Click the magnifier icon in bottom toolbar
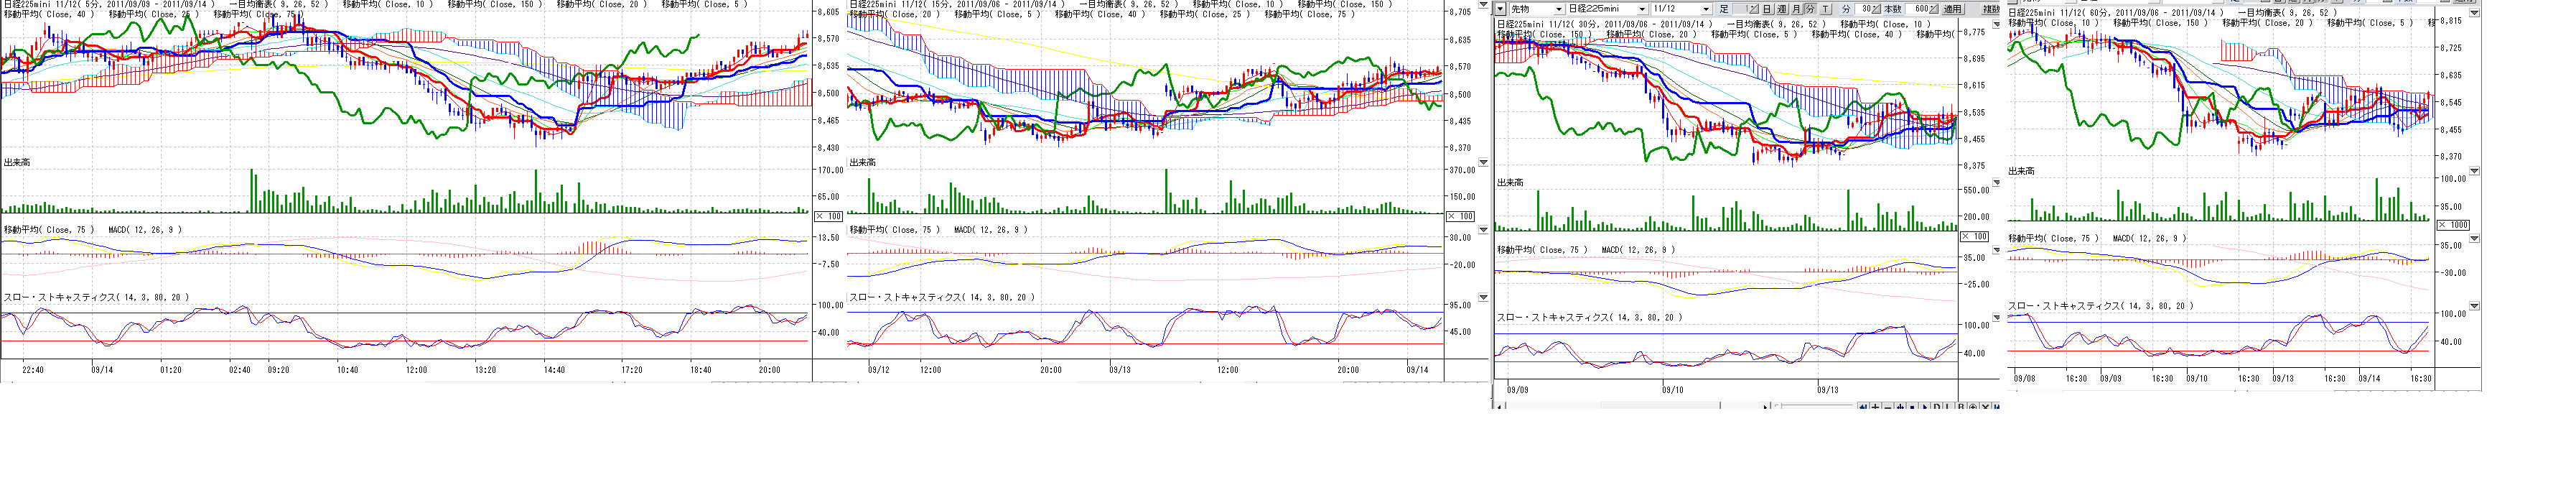Image resolution: width=2576 pixels, height=480 pixels. [x=1973, y=407]
